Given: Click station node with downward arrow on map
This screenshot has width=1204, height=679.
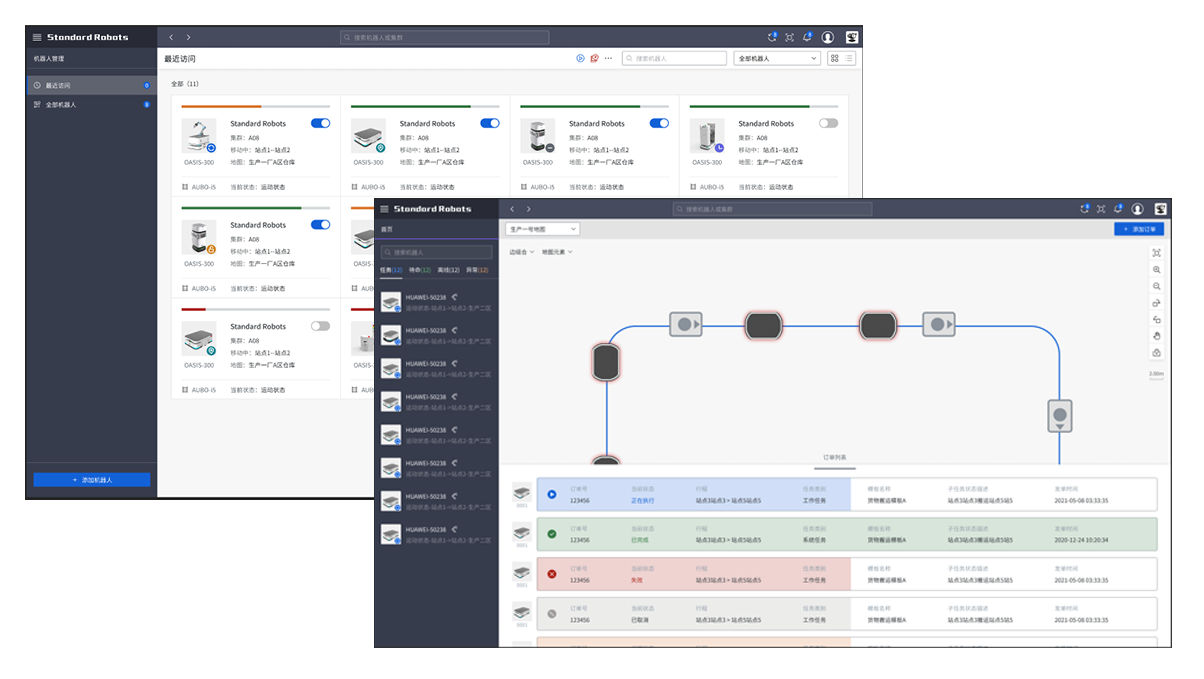Looking at the screenshot, I should [x=1059, y=415].
